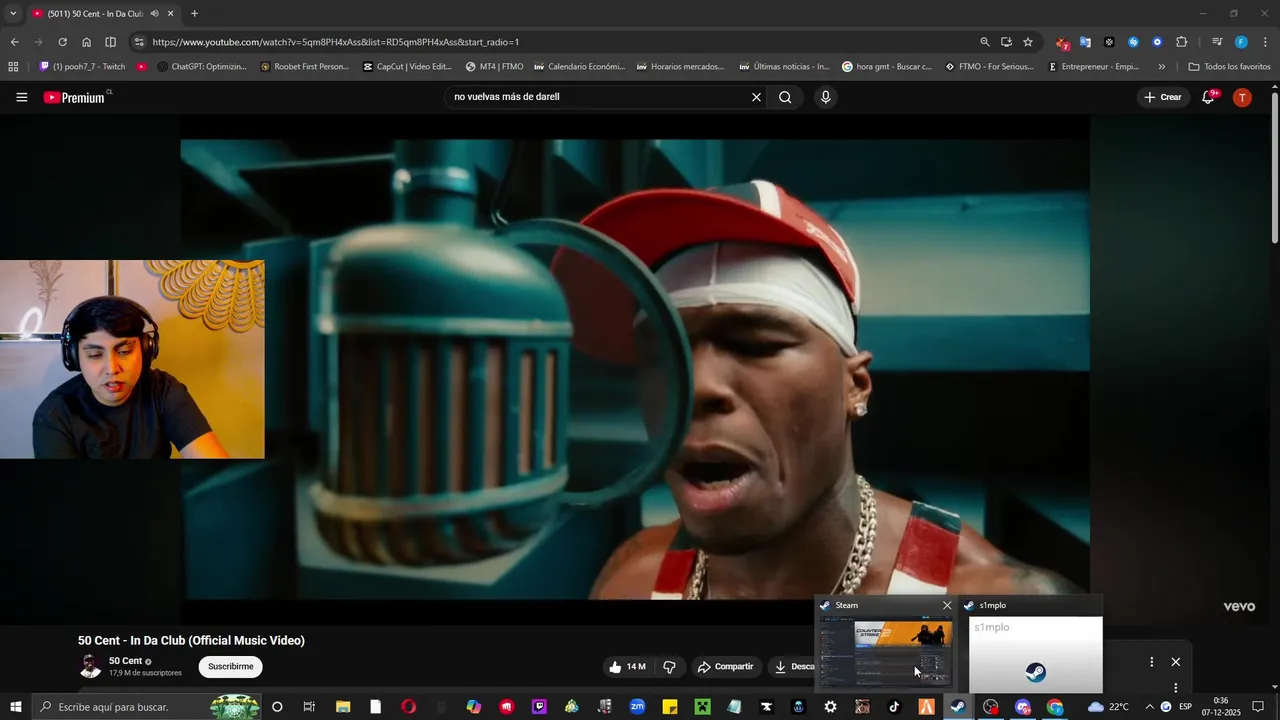Open the YouTube guide hamburger menu

click(x=22, y=97)
